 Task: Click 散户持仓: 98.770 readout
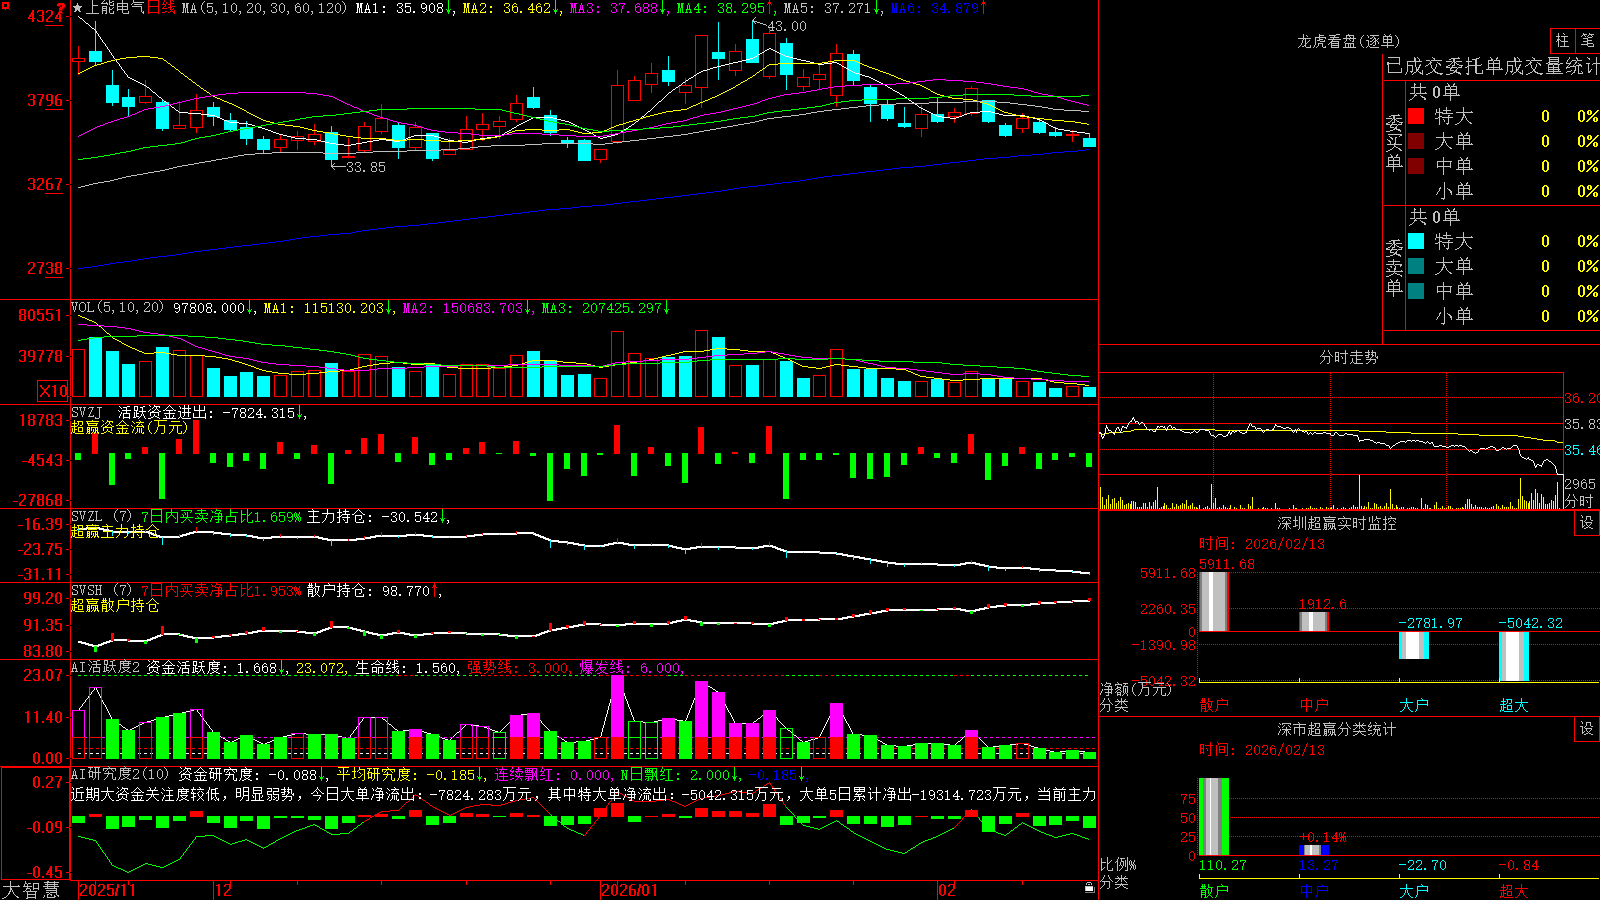point(369,591)
